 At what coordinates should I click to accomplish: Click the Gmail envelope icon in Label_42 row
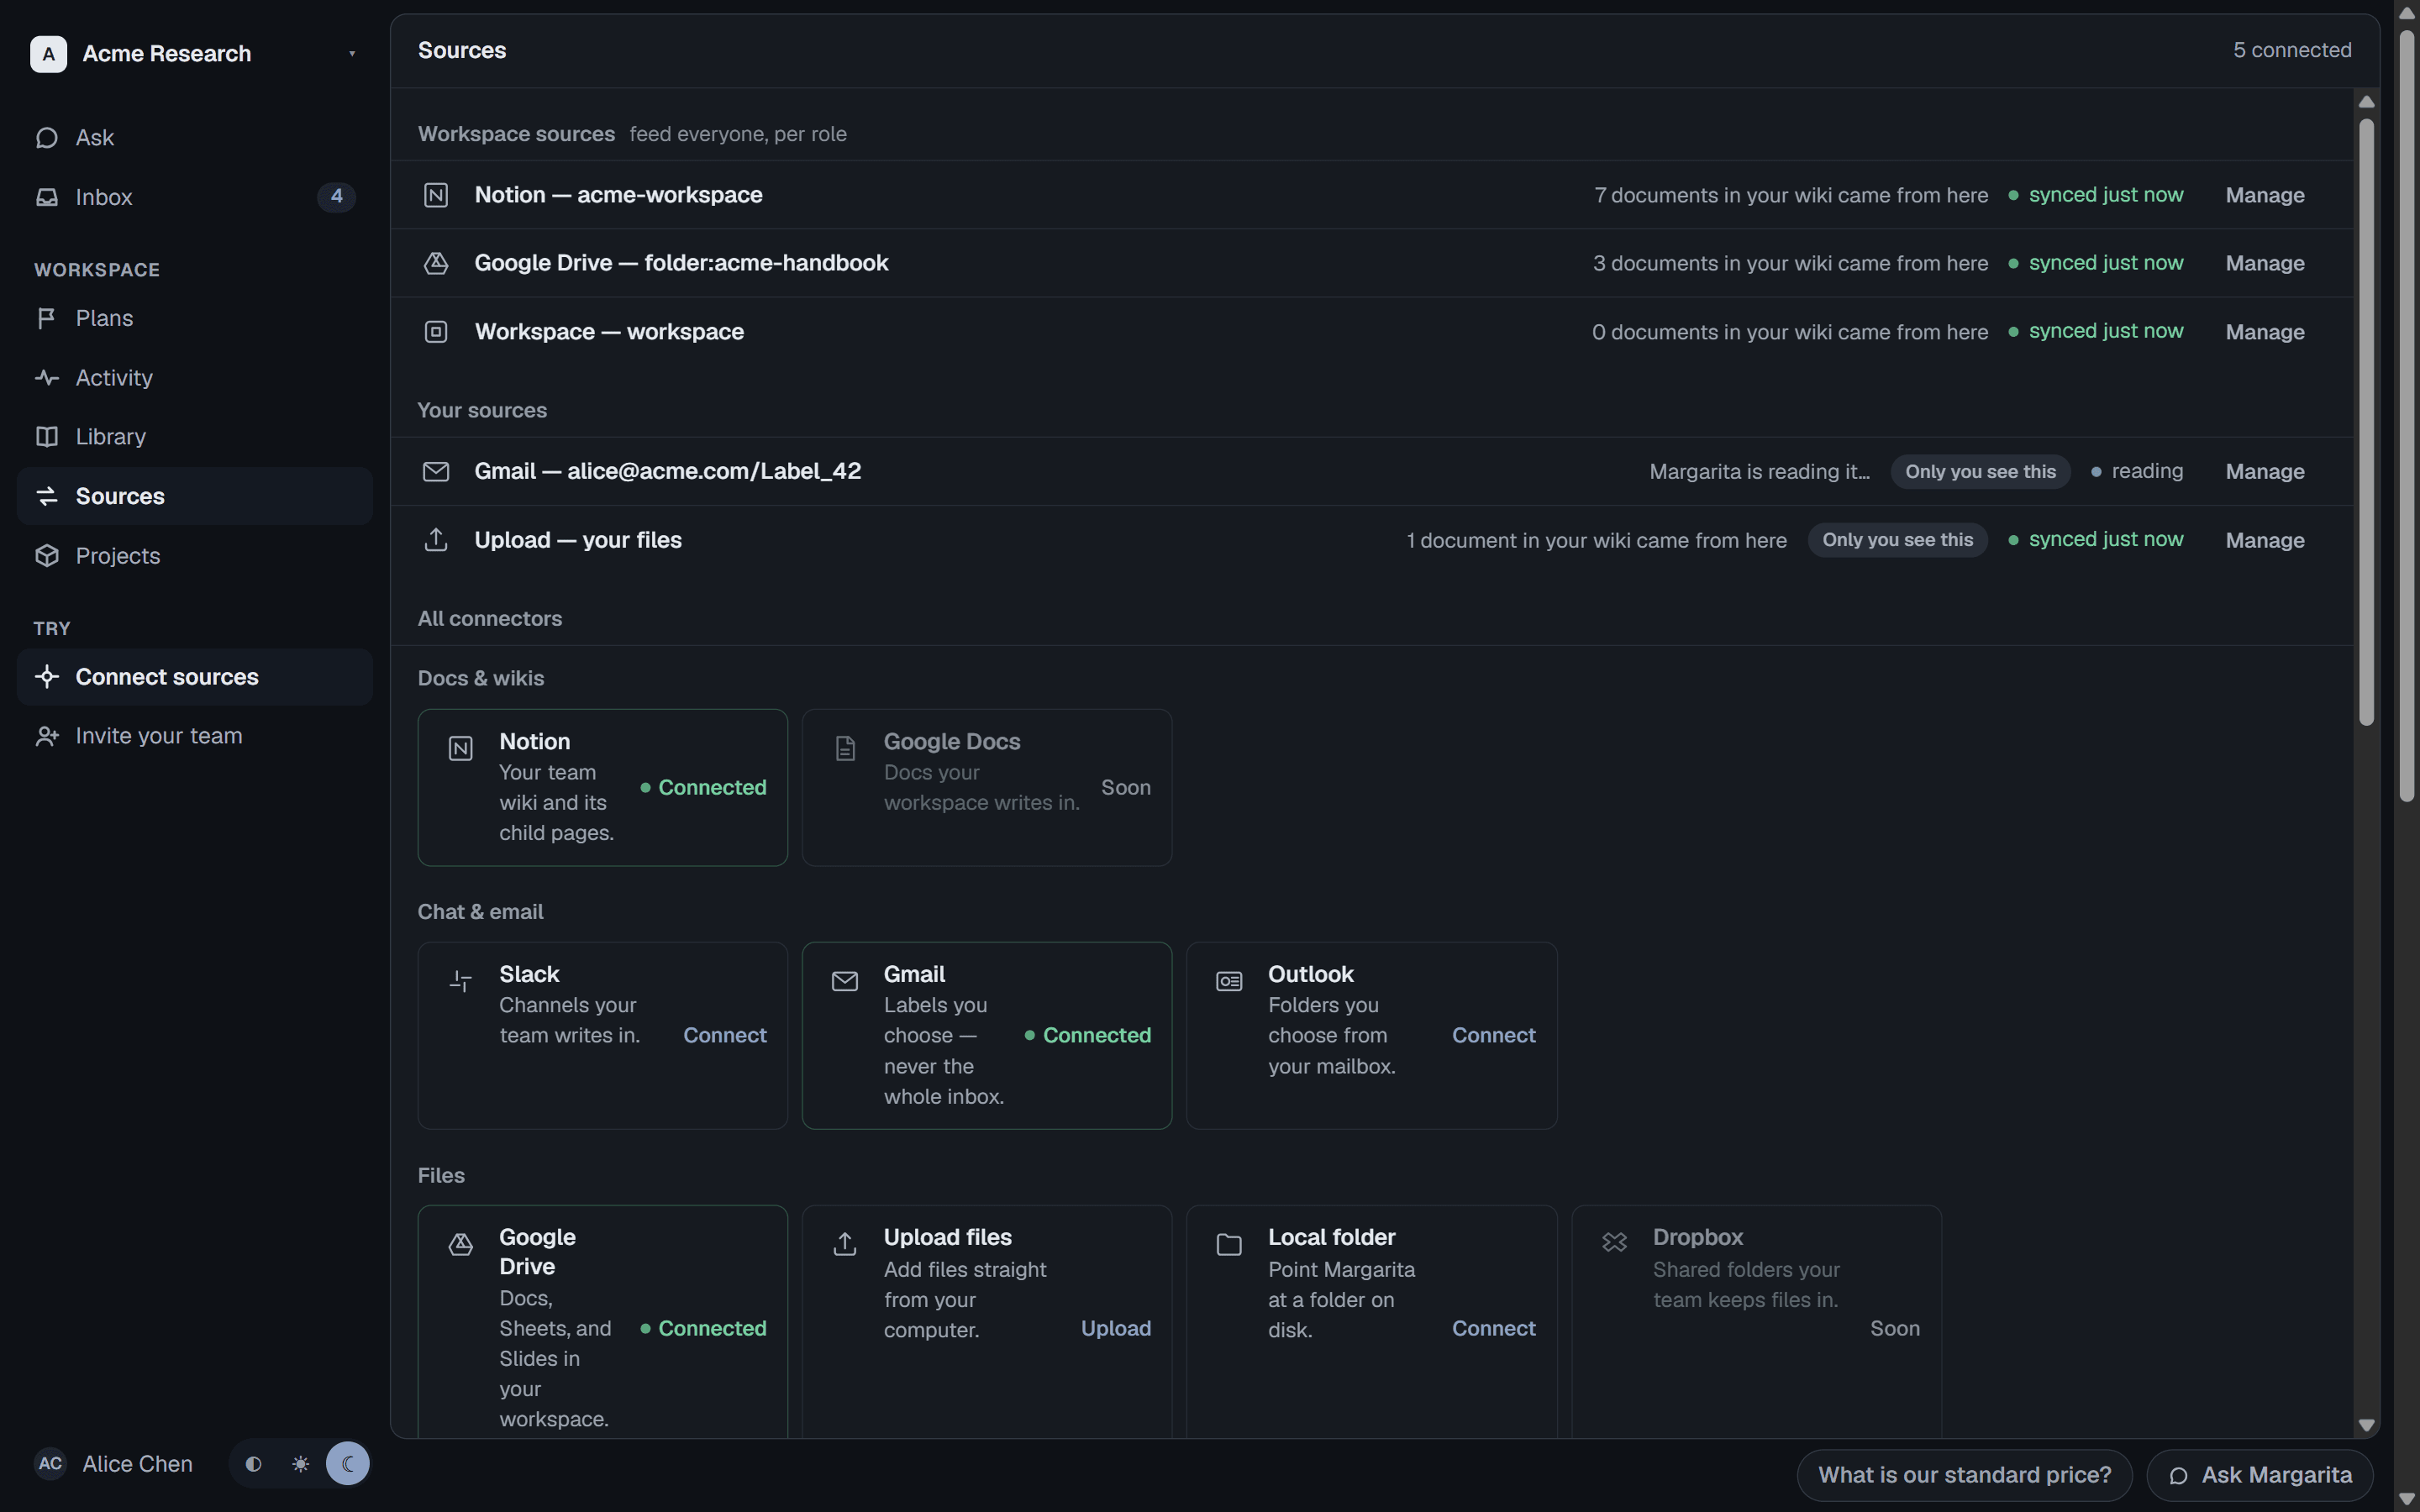[436, 471]
